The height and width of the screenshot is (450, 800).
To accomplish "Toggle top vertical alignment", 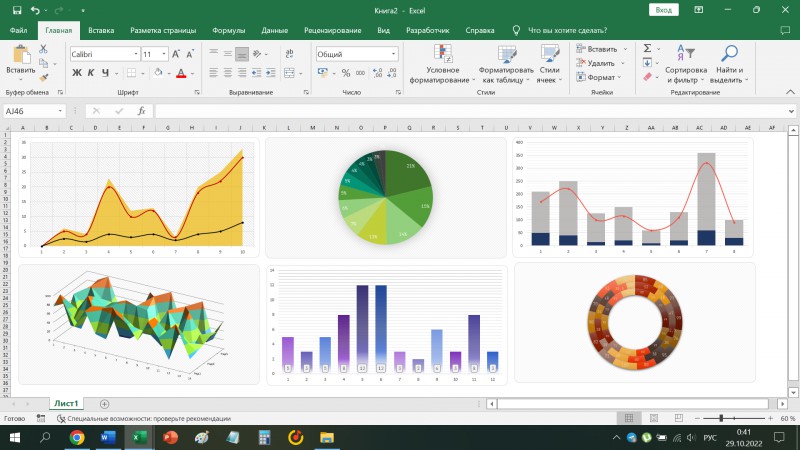I will click(213, 54).
